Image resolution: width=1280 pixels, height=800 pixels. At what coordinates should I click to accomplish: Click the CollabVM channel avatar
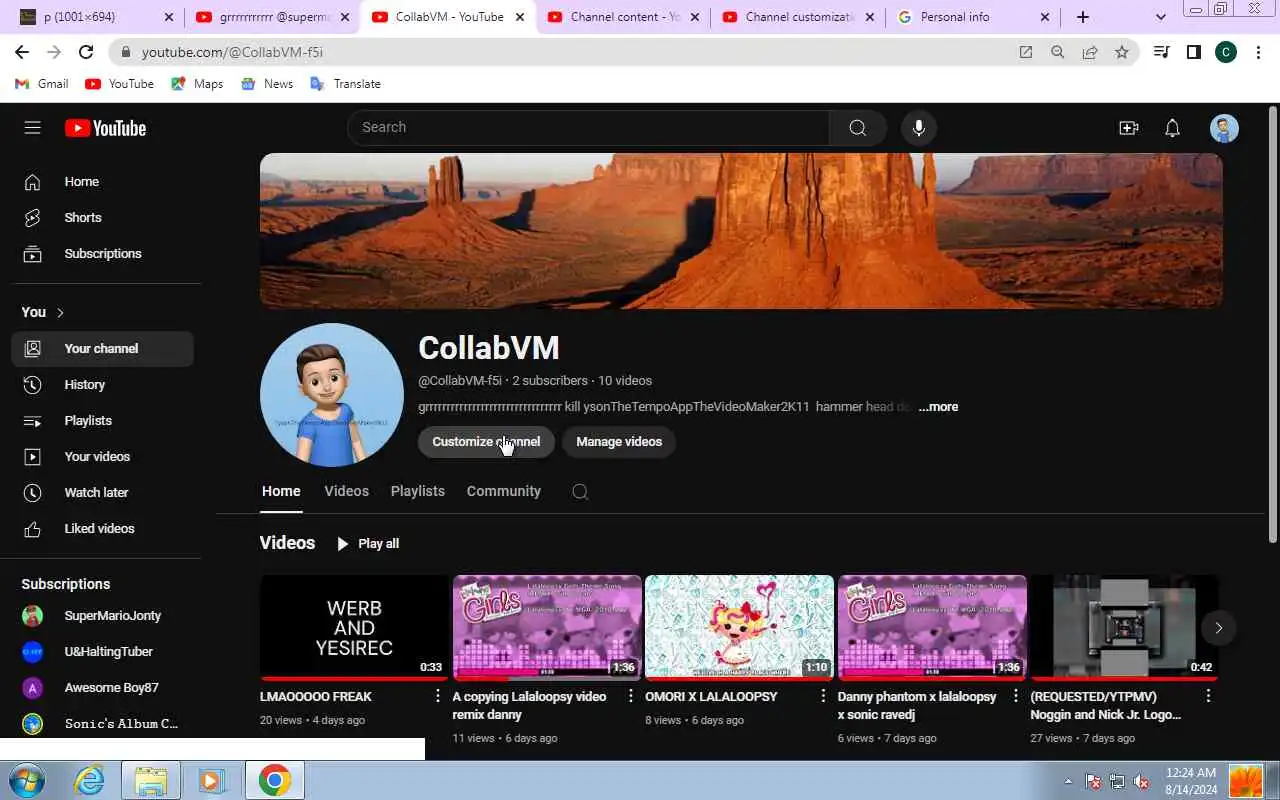332,395
